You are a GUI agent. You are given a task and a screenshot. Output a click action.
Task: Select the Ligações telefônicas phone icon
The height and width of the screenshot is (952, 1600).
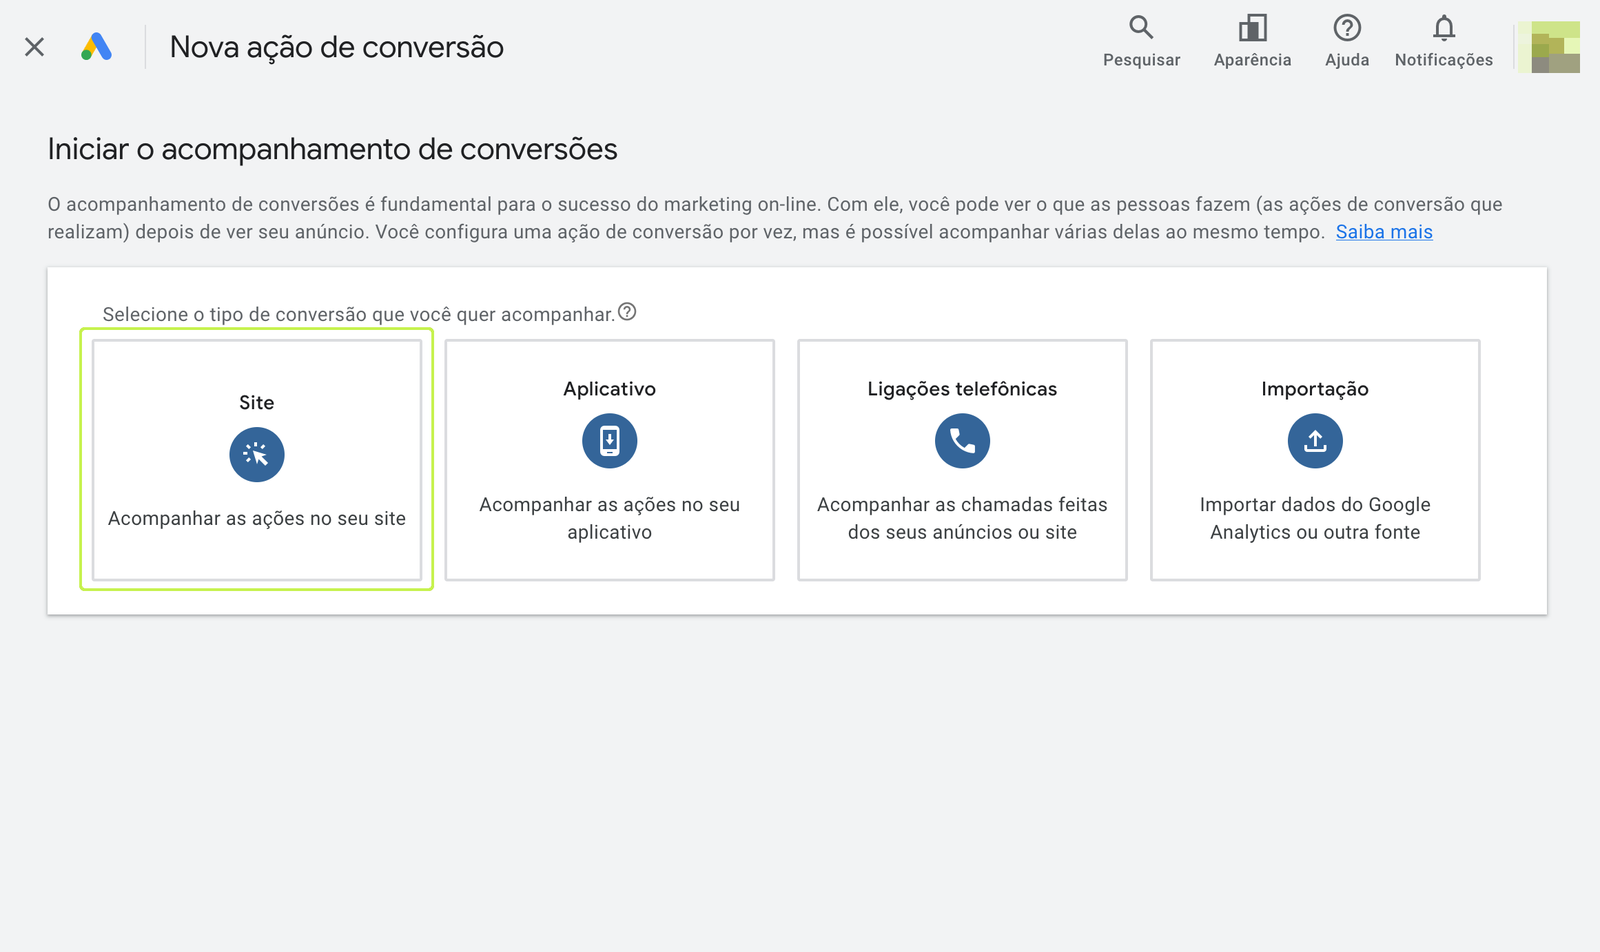point(962,441)
